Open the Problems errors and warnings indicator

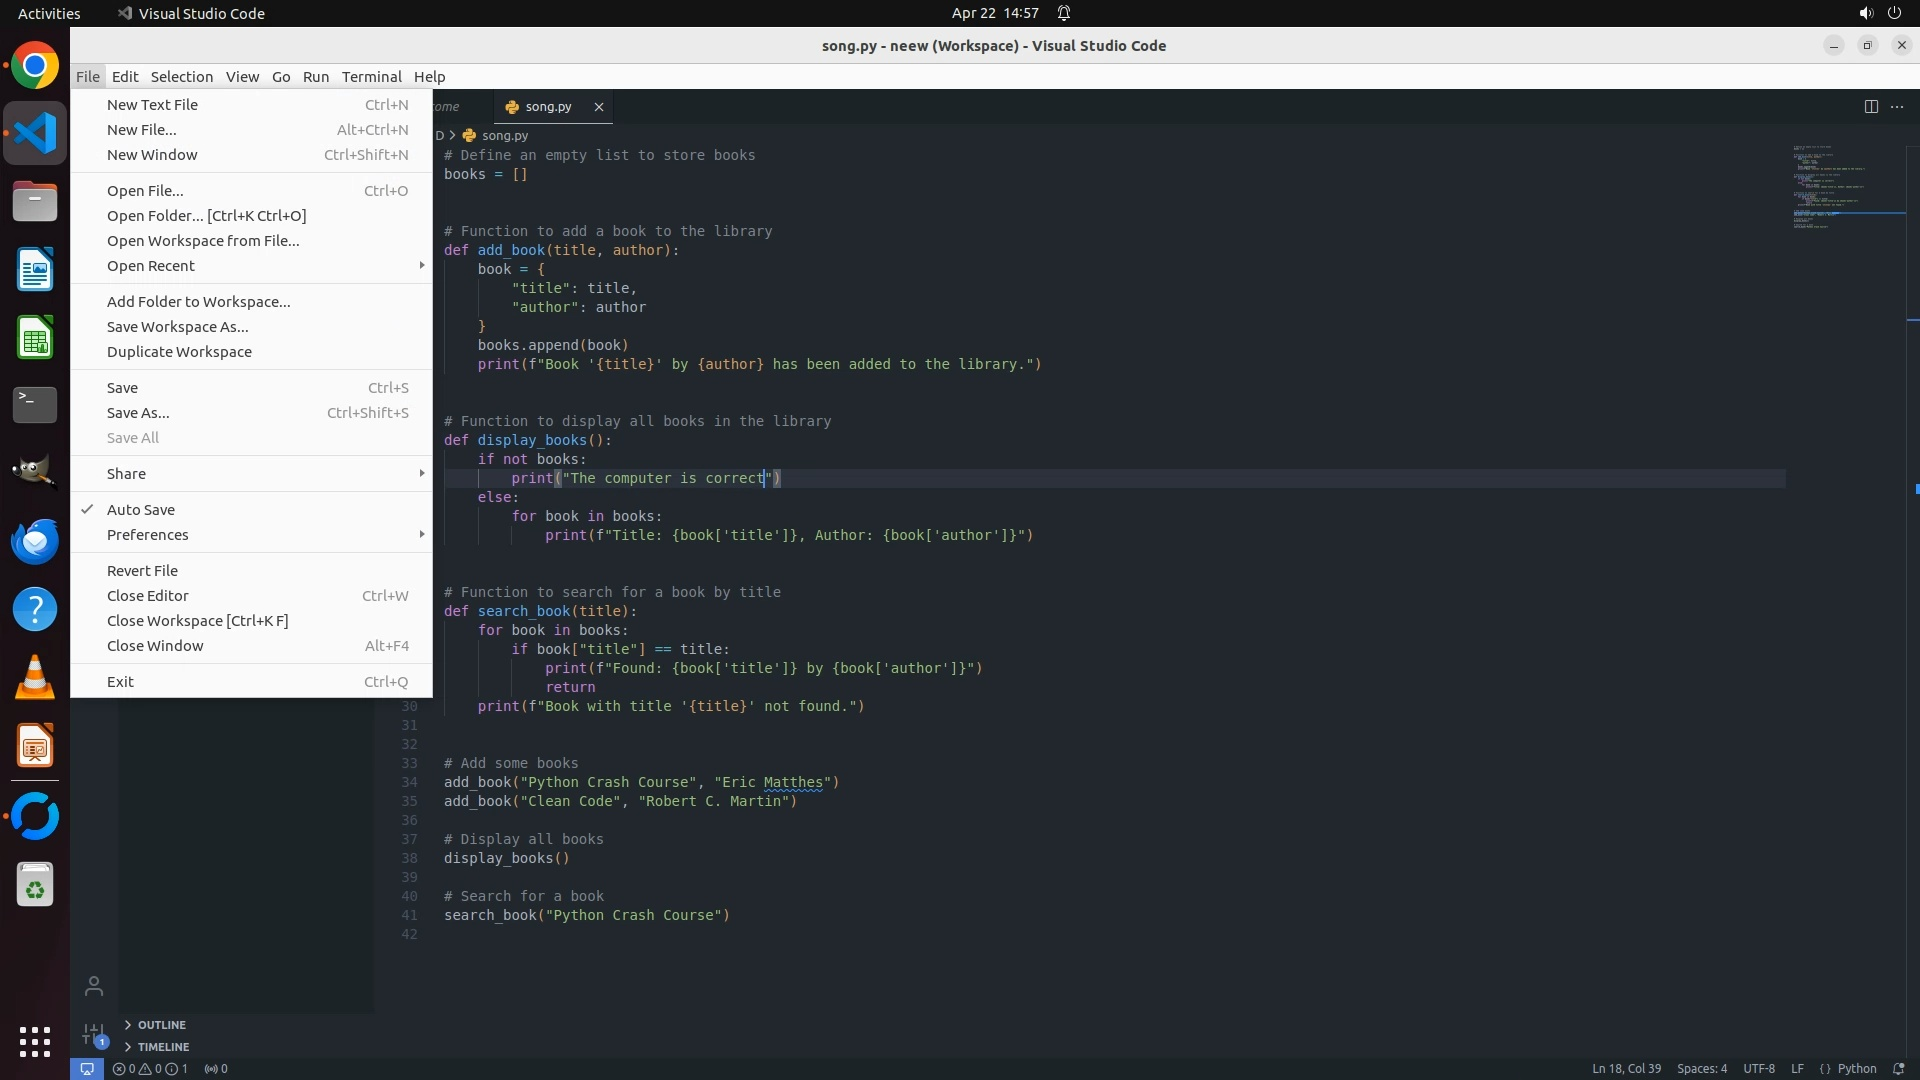[150, 1068]
